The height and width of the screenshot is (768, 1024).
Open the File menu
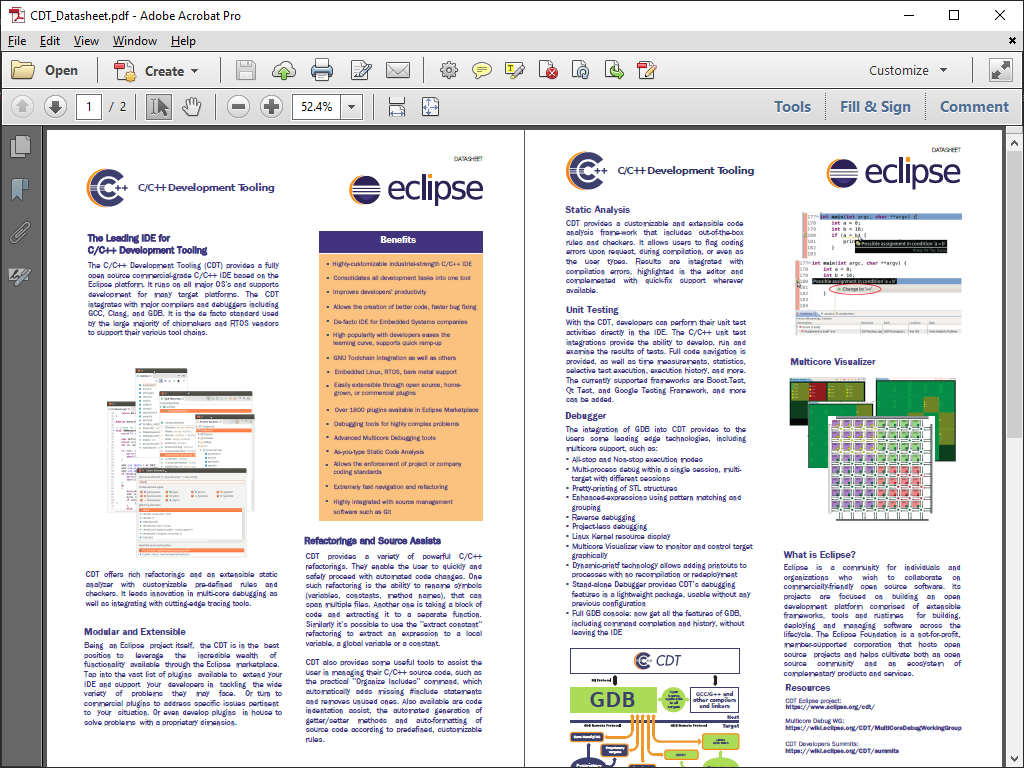point(17,40)
